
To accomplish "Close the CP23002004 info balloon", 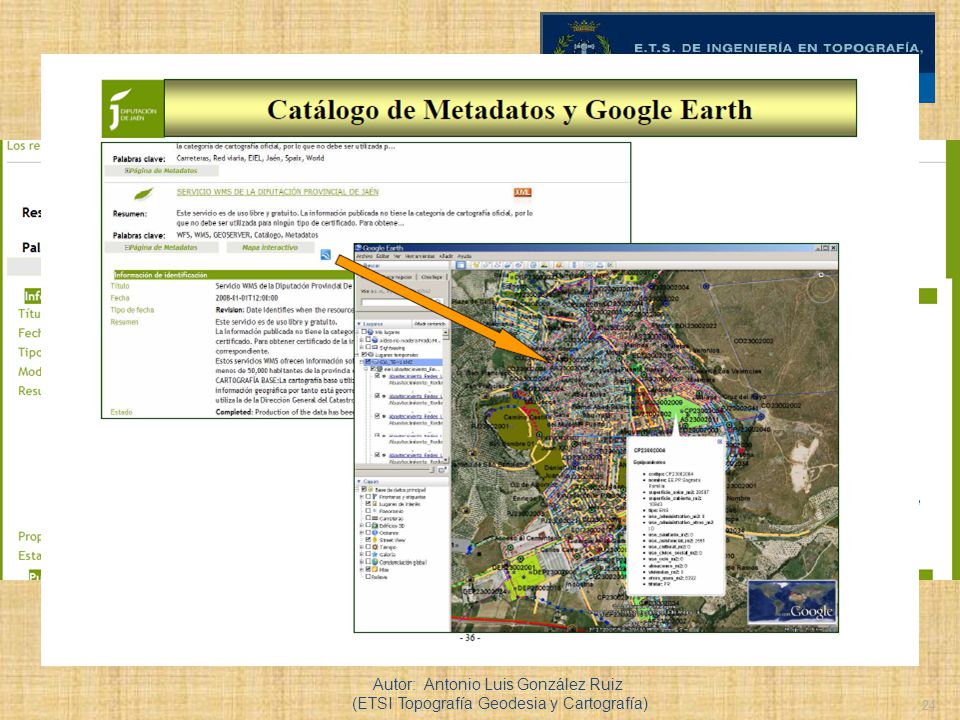I will (719, 441).
